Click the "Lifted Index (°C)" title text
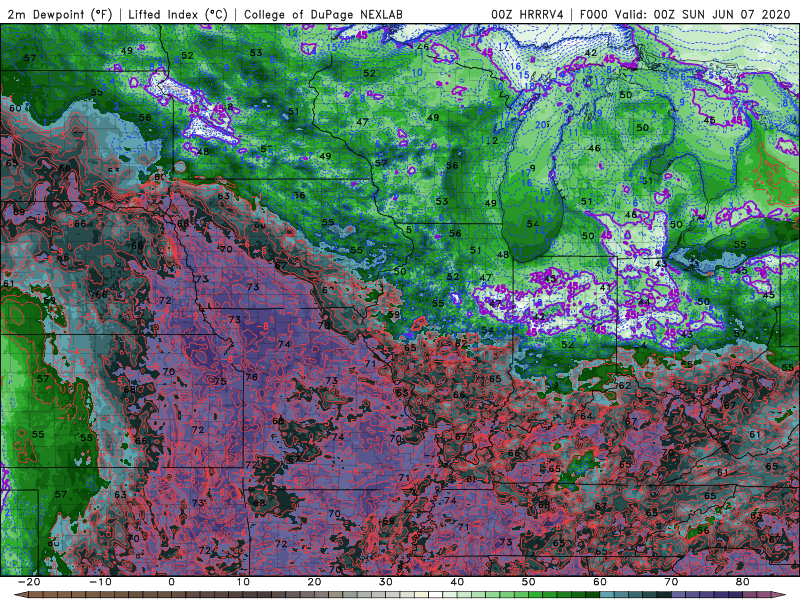800x600 pixels. (x=178, y=15)
